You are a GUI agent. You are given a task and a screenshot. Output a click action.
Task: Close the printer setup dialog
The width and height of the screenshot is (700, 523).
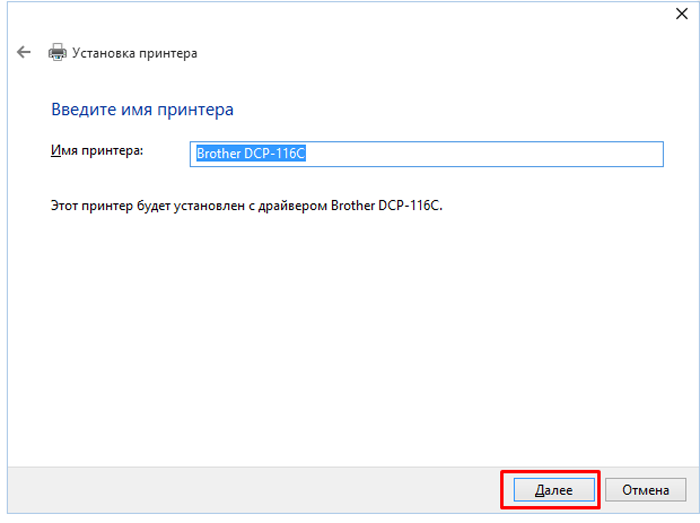pos(681,14)
